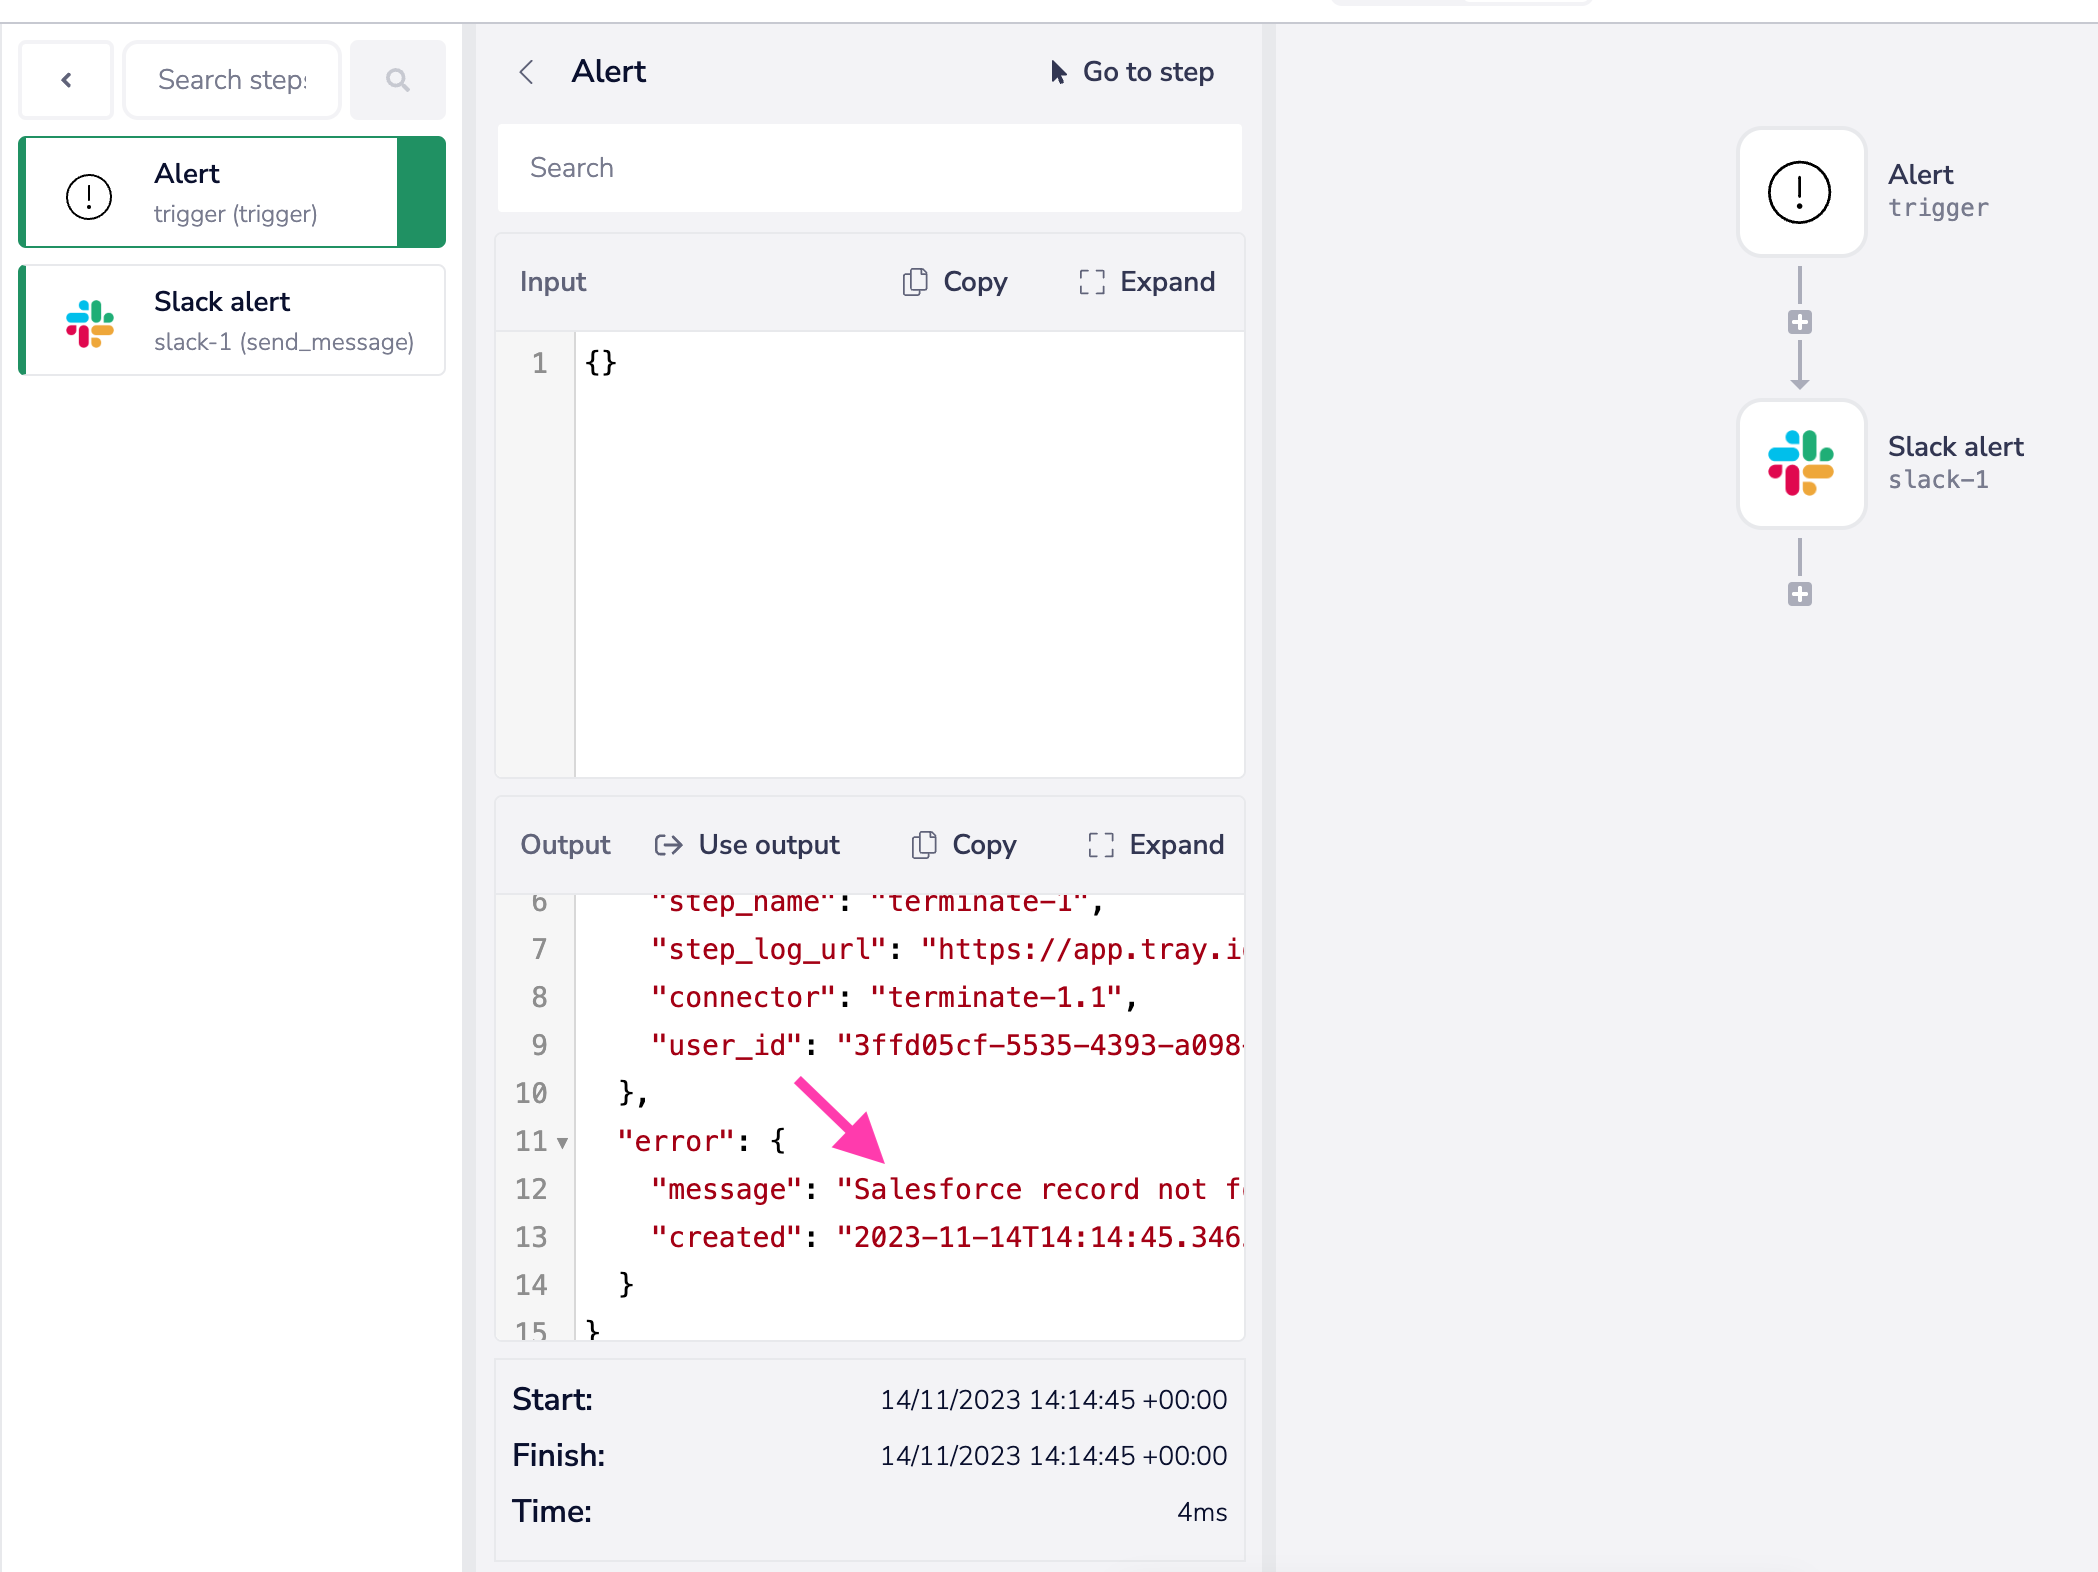Copy the Input JSON
This screenshot has height=1572, width=2098.
(x=955, y=282)
